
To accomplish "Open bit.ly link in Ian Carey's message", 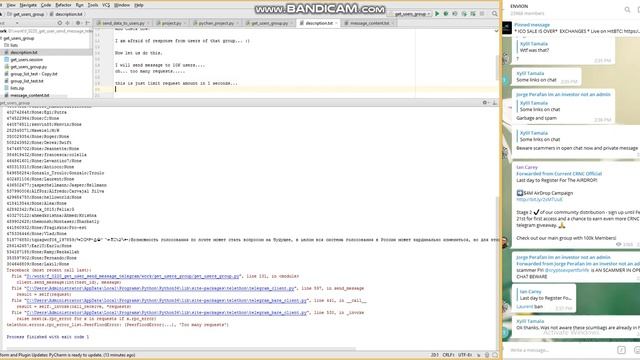I will (x=540, y=200).
